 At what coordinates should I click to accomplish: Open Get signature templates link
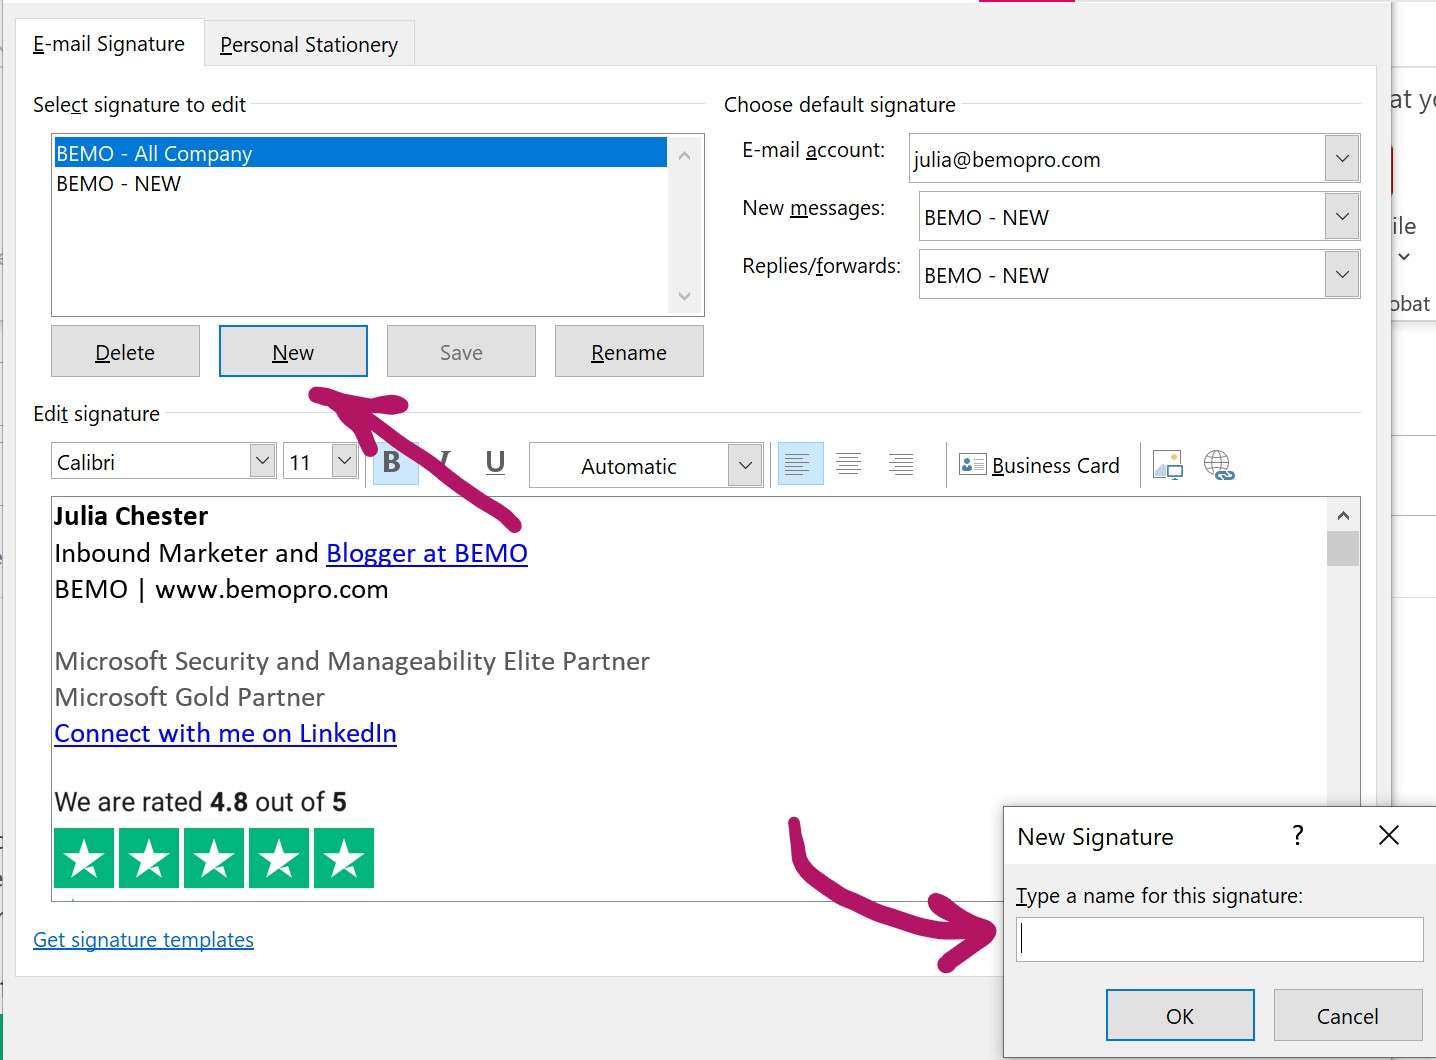click(x=143, y=940)
